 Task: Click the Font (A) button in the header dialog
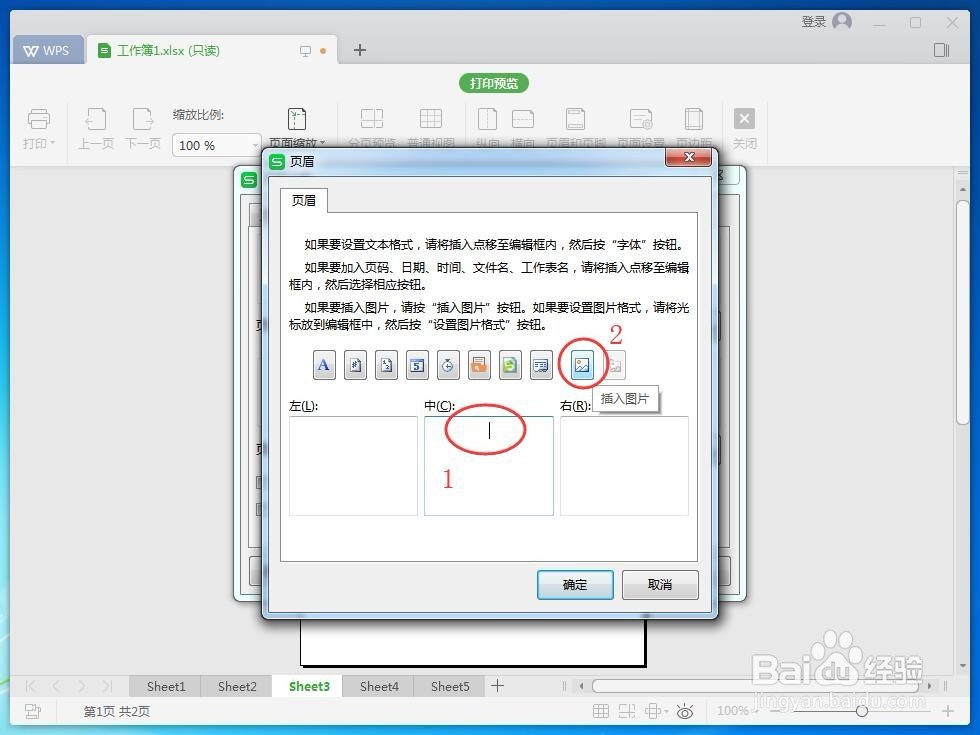pos(323,365)
